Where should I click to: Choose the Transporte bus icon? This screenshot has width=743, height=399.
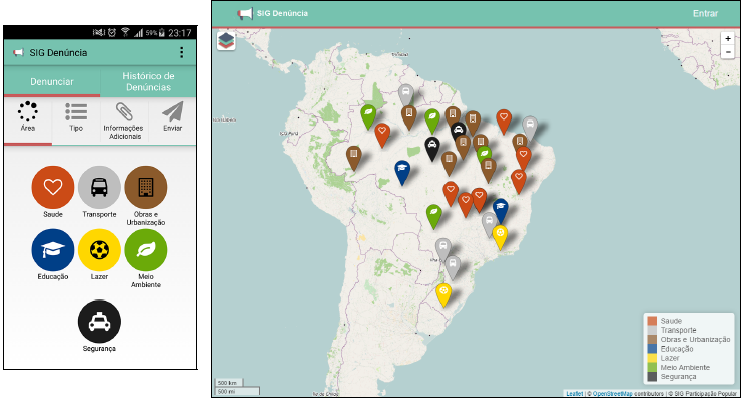pyautogui.click(x=99, y=187)
